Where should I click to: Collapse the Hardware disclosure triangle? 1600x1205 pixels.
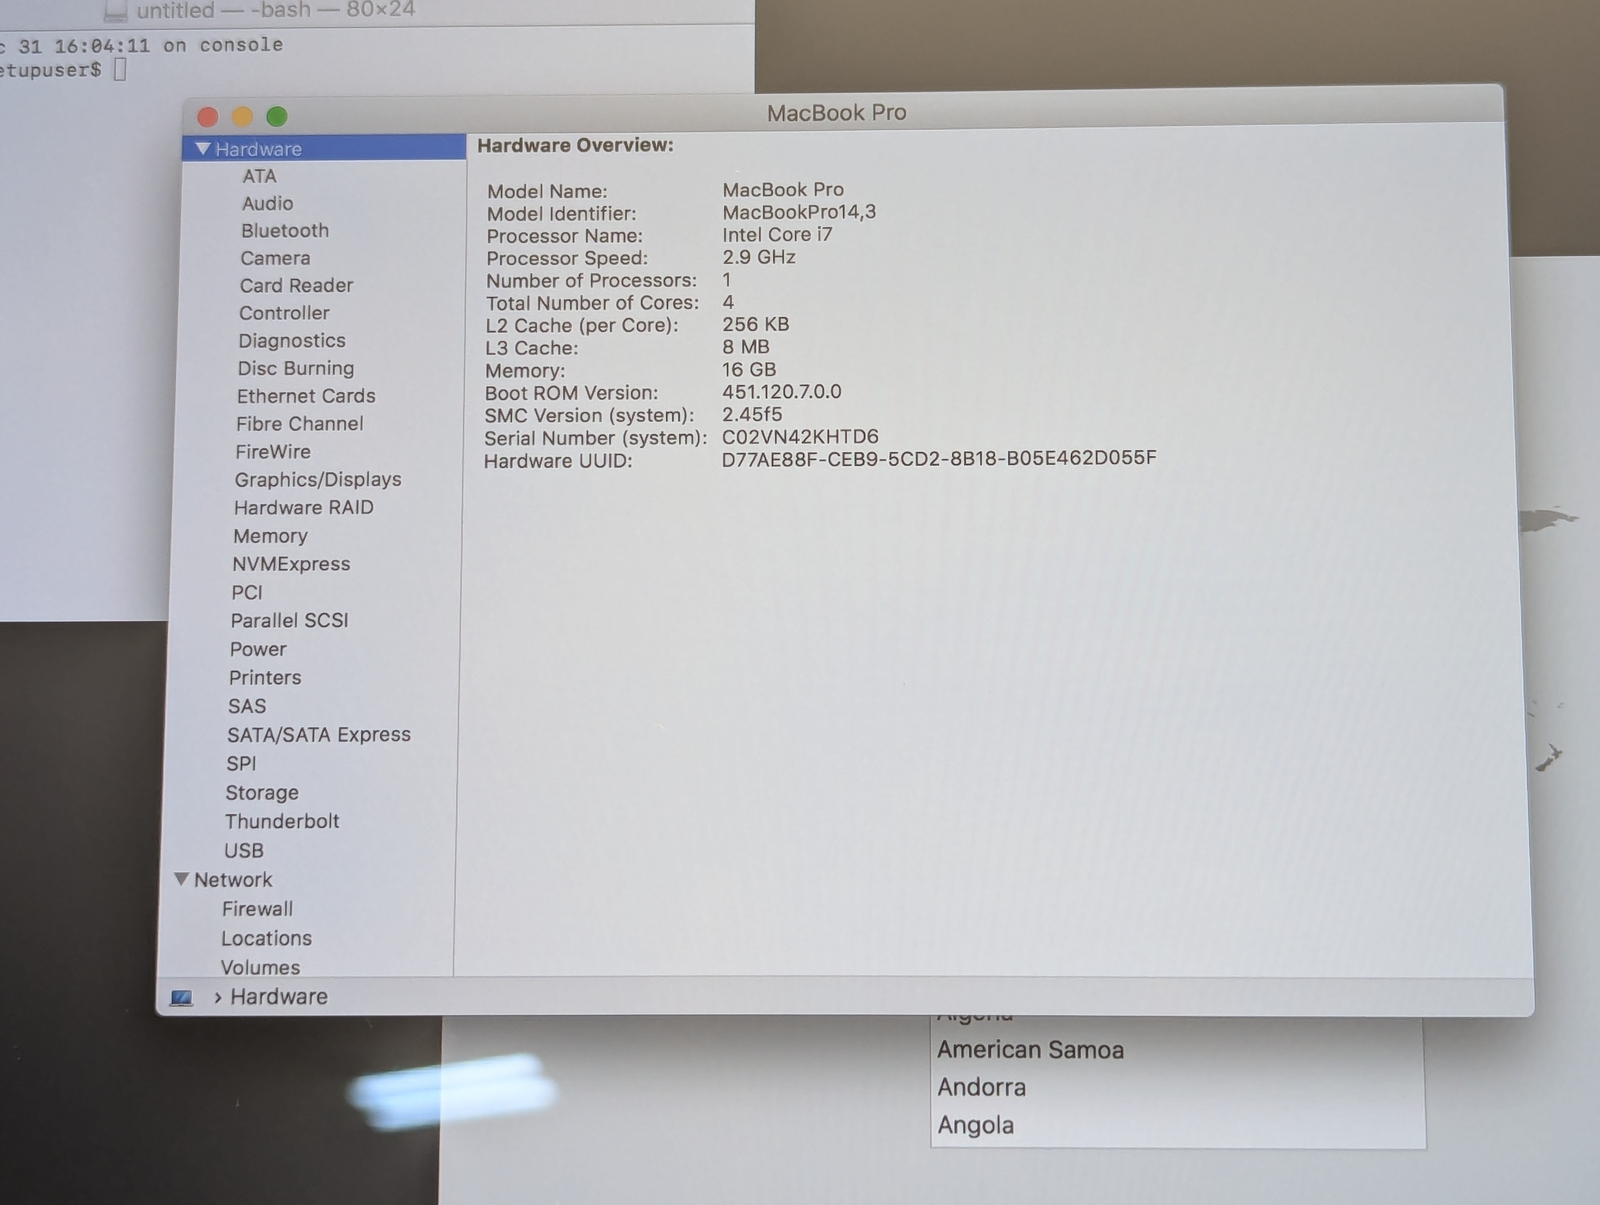click(203, 149)
